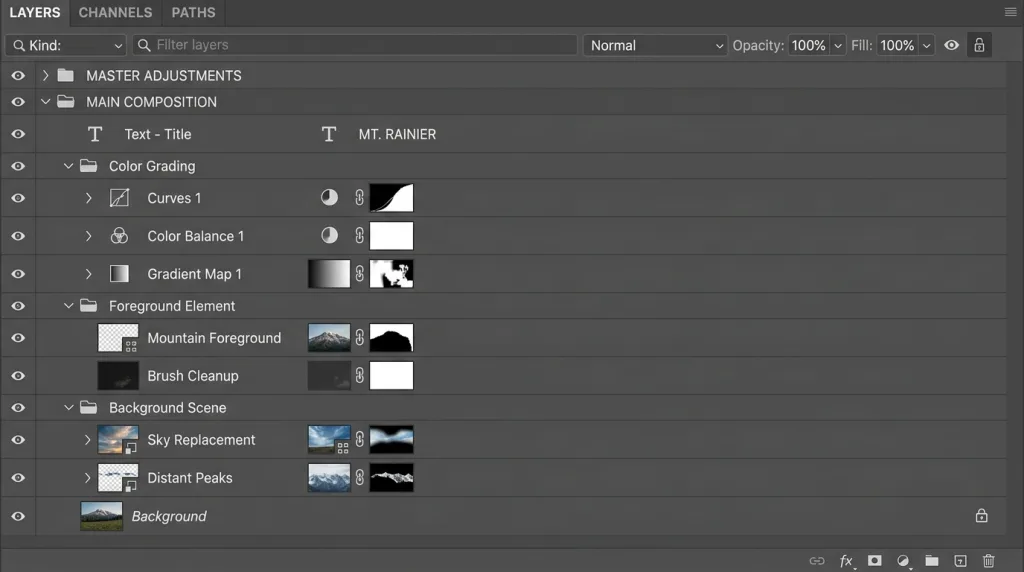The image size is (1024, 572).
Task: Click mask link icon on Mountain Foreground
Action: click(360, 338)
